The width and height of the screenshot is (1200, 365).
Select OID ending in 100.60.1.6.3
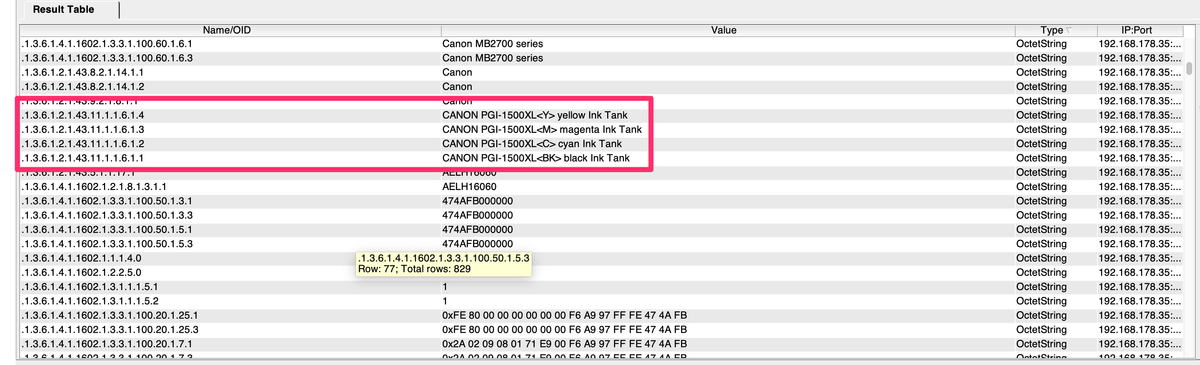(x=107, y=59)
